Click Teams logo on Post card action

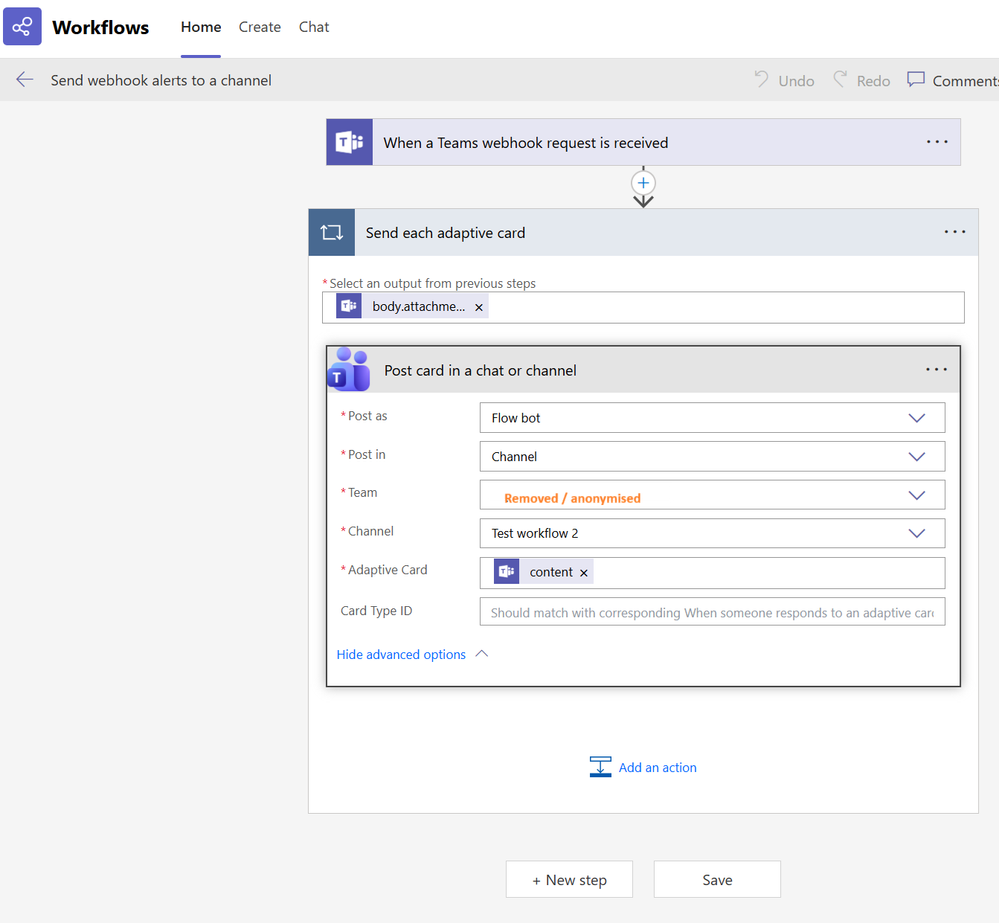pyautogui.click(x=349, y=369)
